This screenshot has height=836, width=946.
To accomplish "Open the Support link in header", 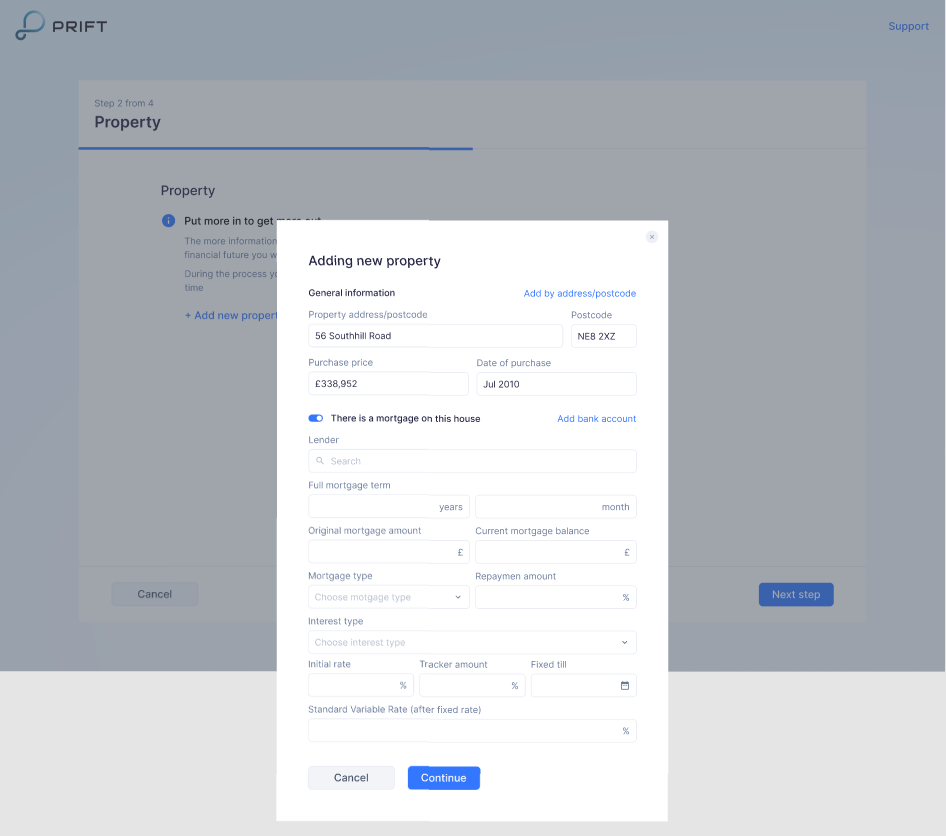I will point(908,26).
